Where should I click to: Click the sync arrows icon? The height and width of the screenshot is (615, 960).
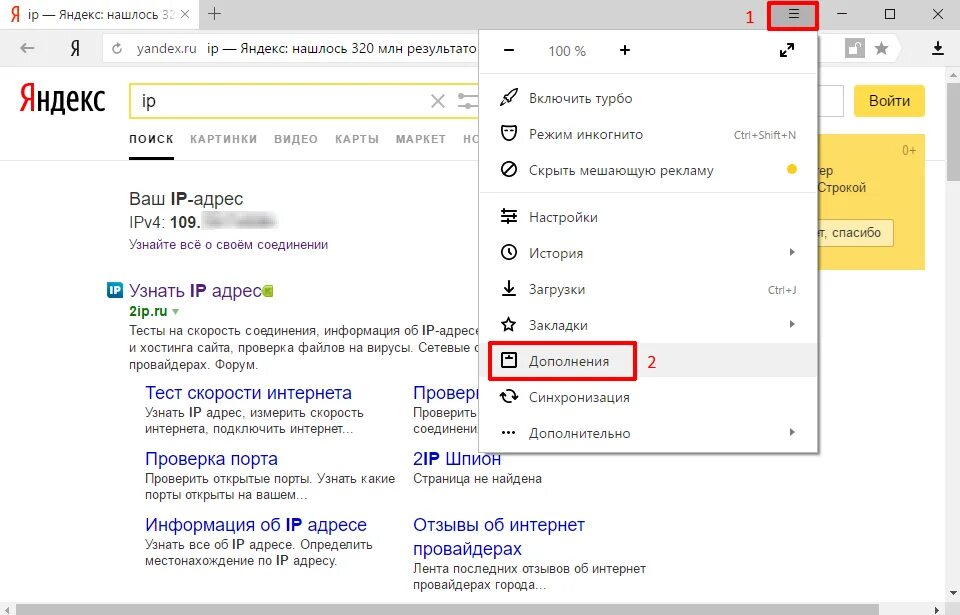(x=509, y=396)
